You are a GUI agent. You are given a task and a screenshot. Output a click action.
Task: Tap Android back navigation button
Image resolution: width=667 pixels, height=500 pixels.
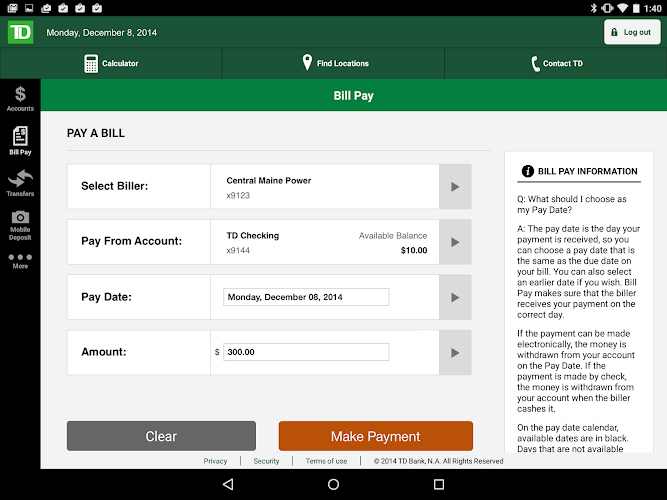[x=228, y=484]
